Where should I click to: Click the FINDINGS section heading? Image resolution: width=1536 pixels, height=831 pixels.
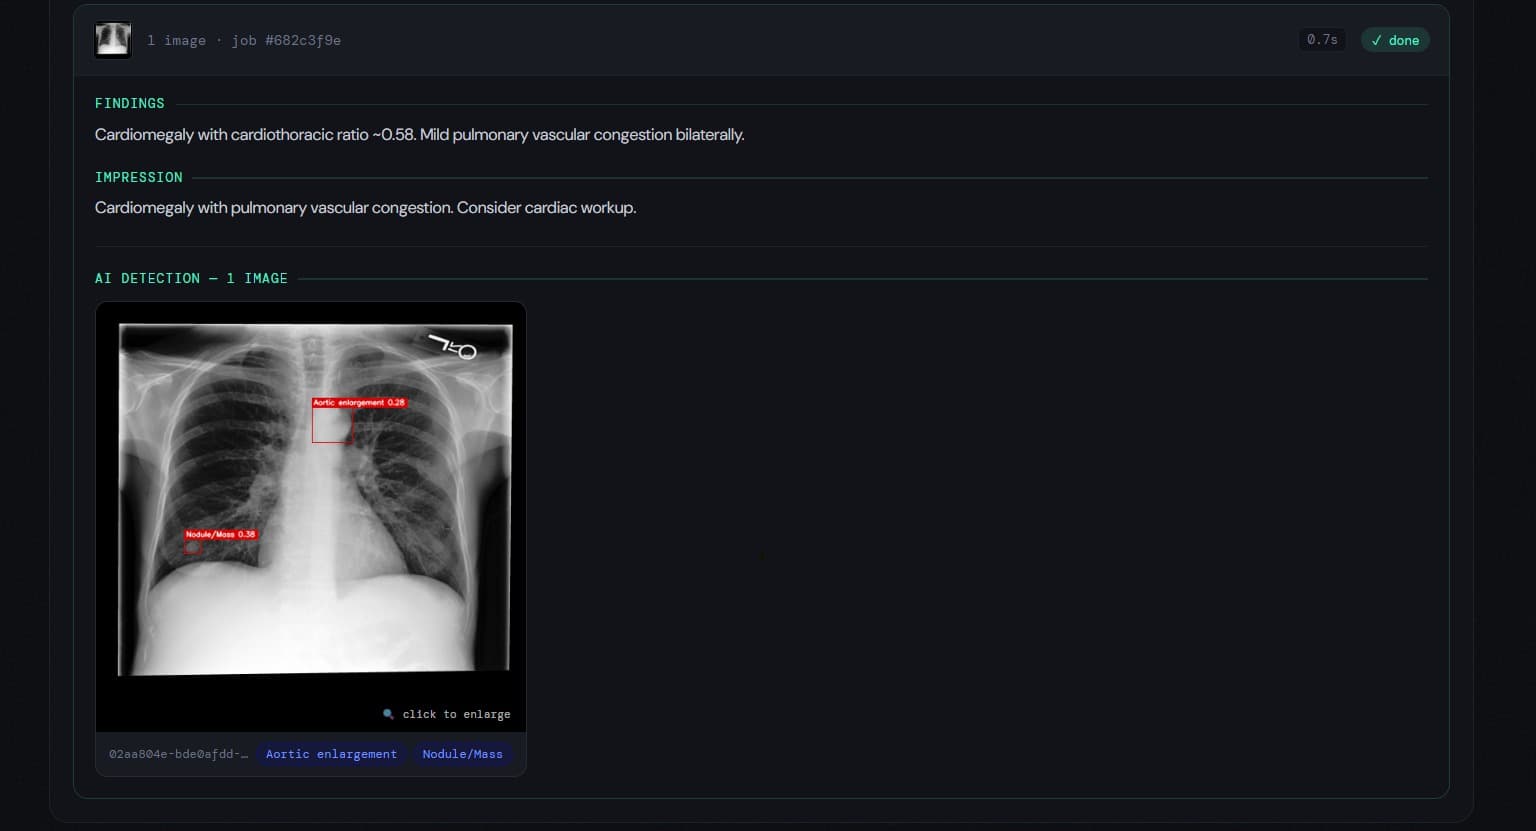(129, 104)
